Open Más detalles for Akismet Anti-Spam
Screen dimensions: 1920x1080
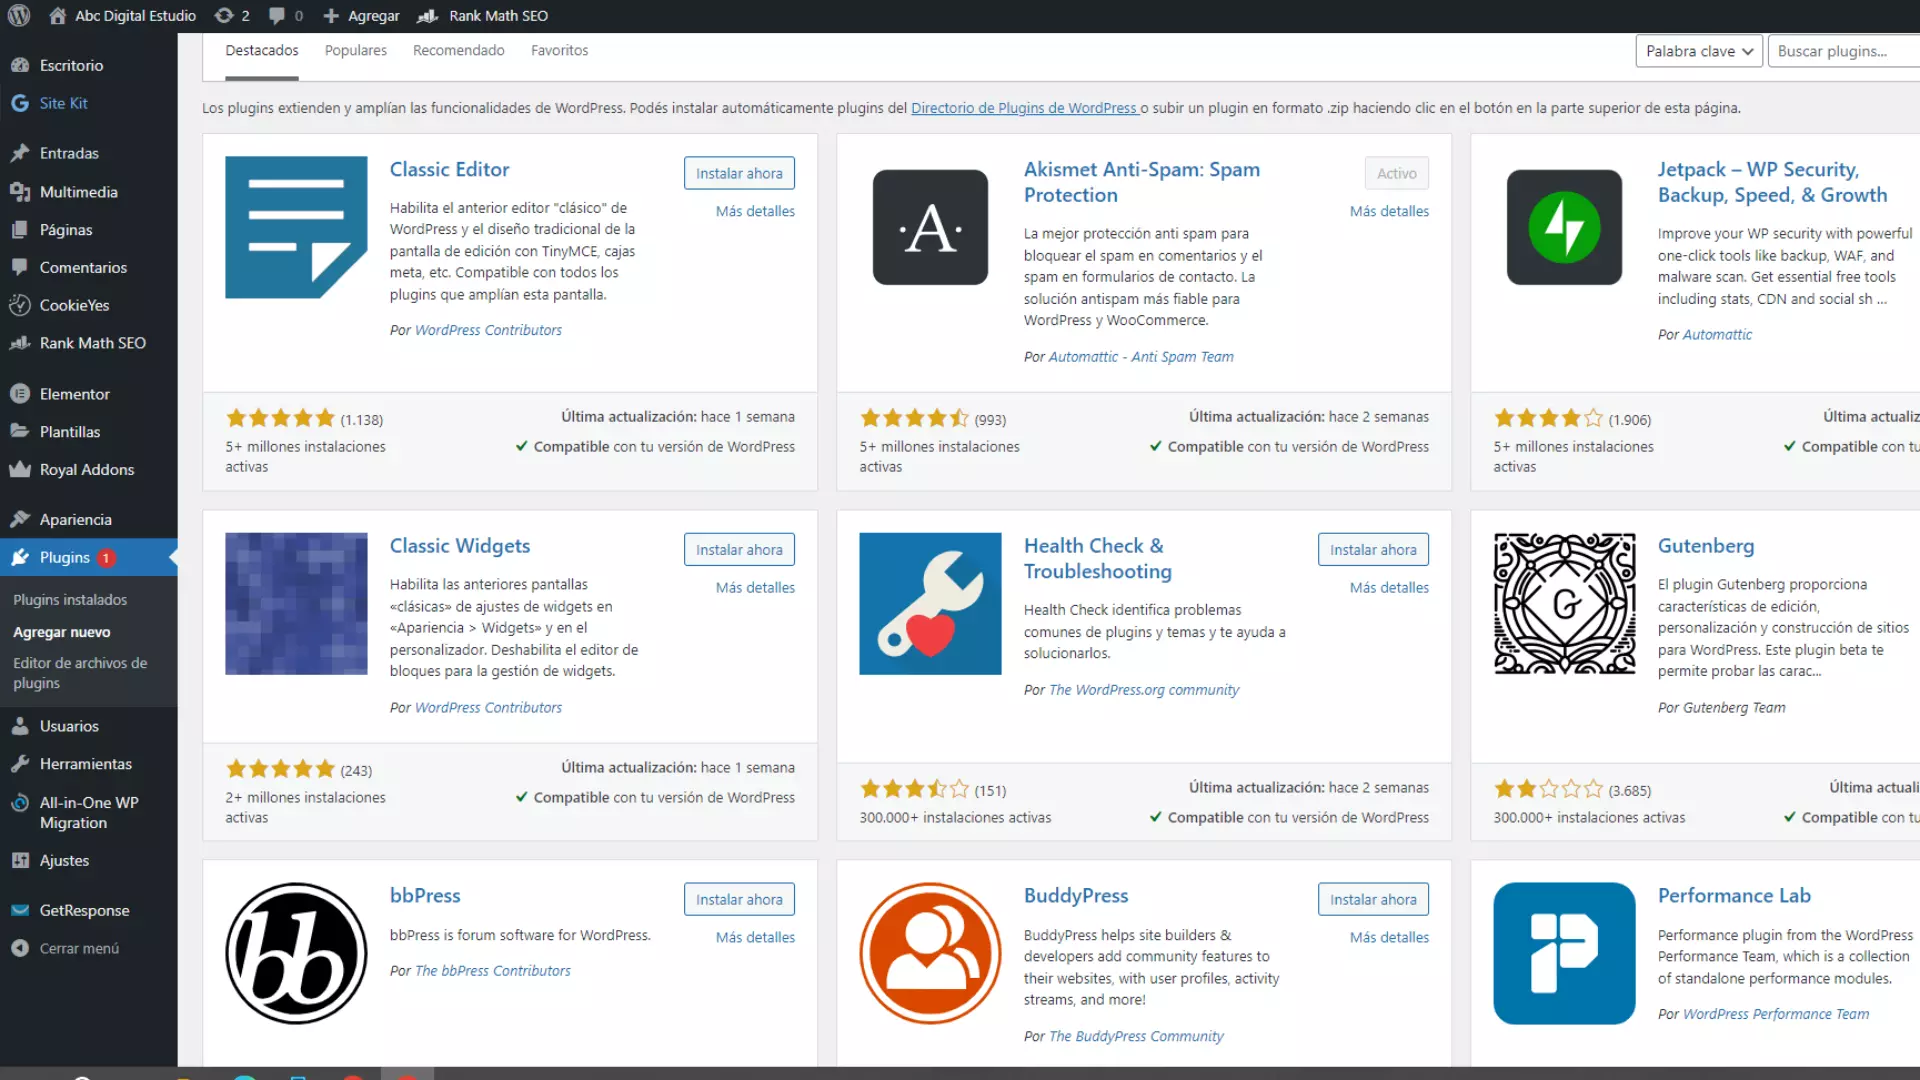(1389, 211)
